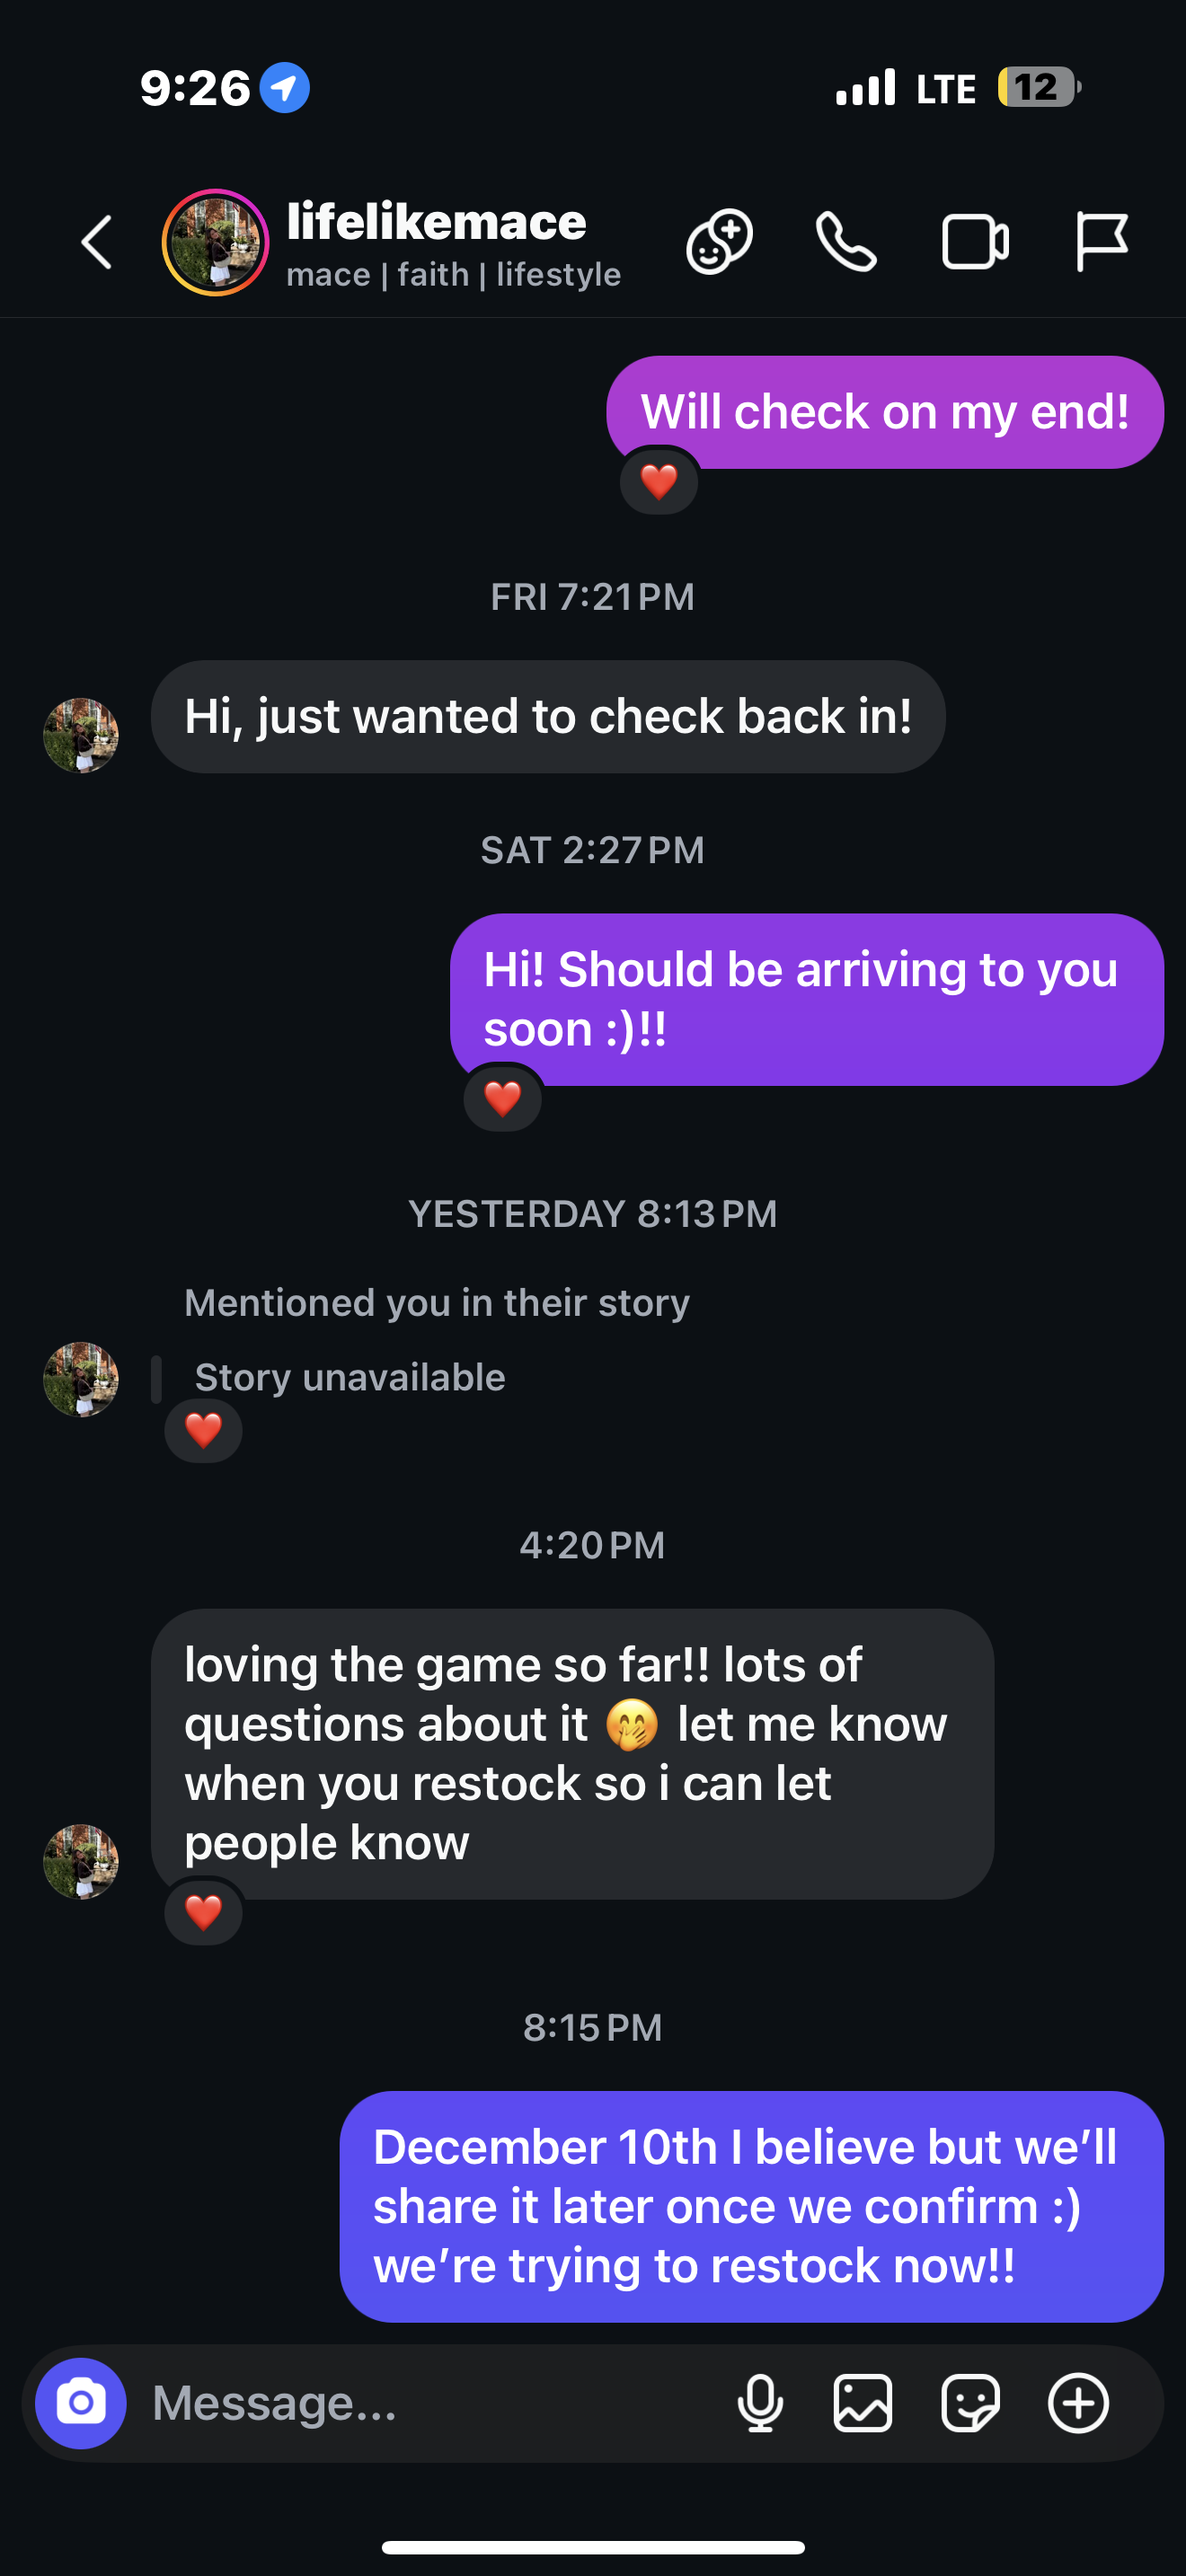The width and height of the screenshot is (1186, 2576).
Task: Tap the back arrow to leave chat
Action: [97, 242]
